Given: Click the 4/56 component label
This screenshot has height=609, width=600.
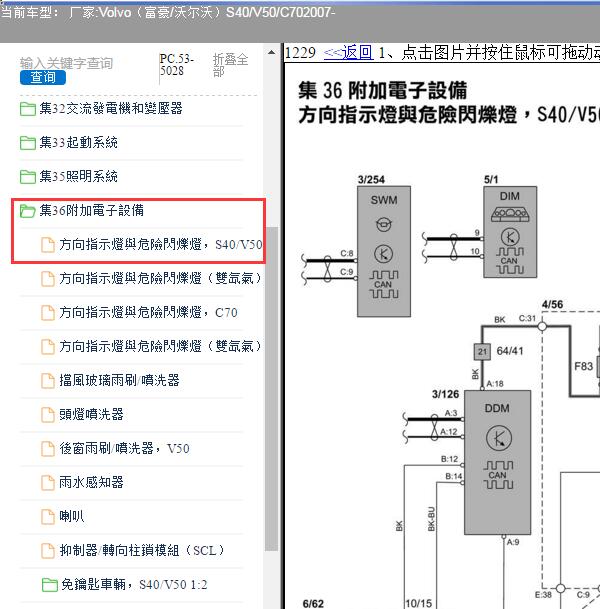Looking at the screenshot, I should pyautogui.click(x=552, y=304).
